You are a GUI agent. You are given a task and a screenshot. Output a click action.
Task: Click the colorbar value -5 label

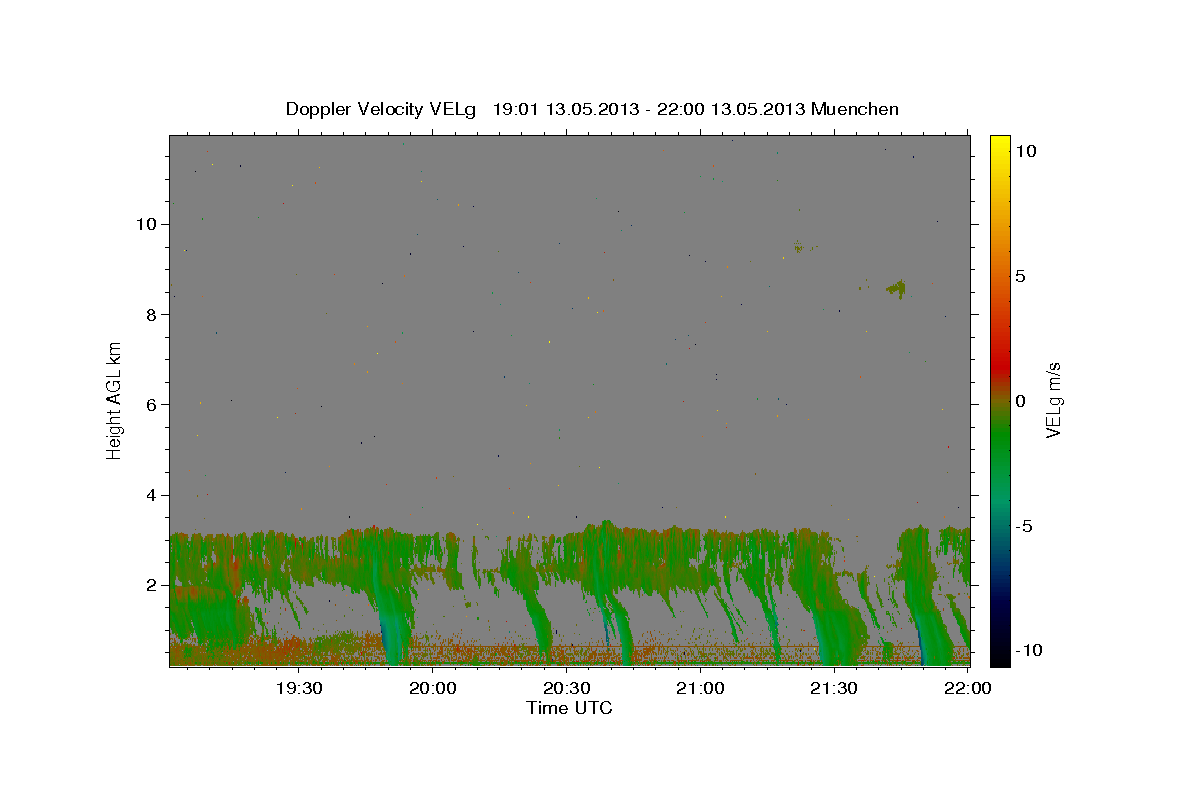pos(1024,526)
